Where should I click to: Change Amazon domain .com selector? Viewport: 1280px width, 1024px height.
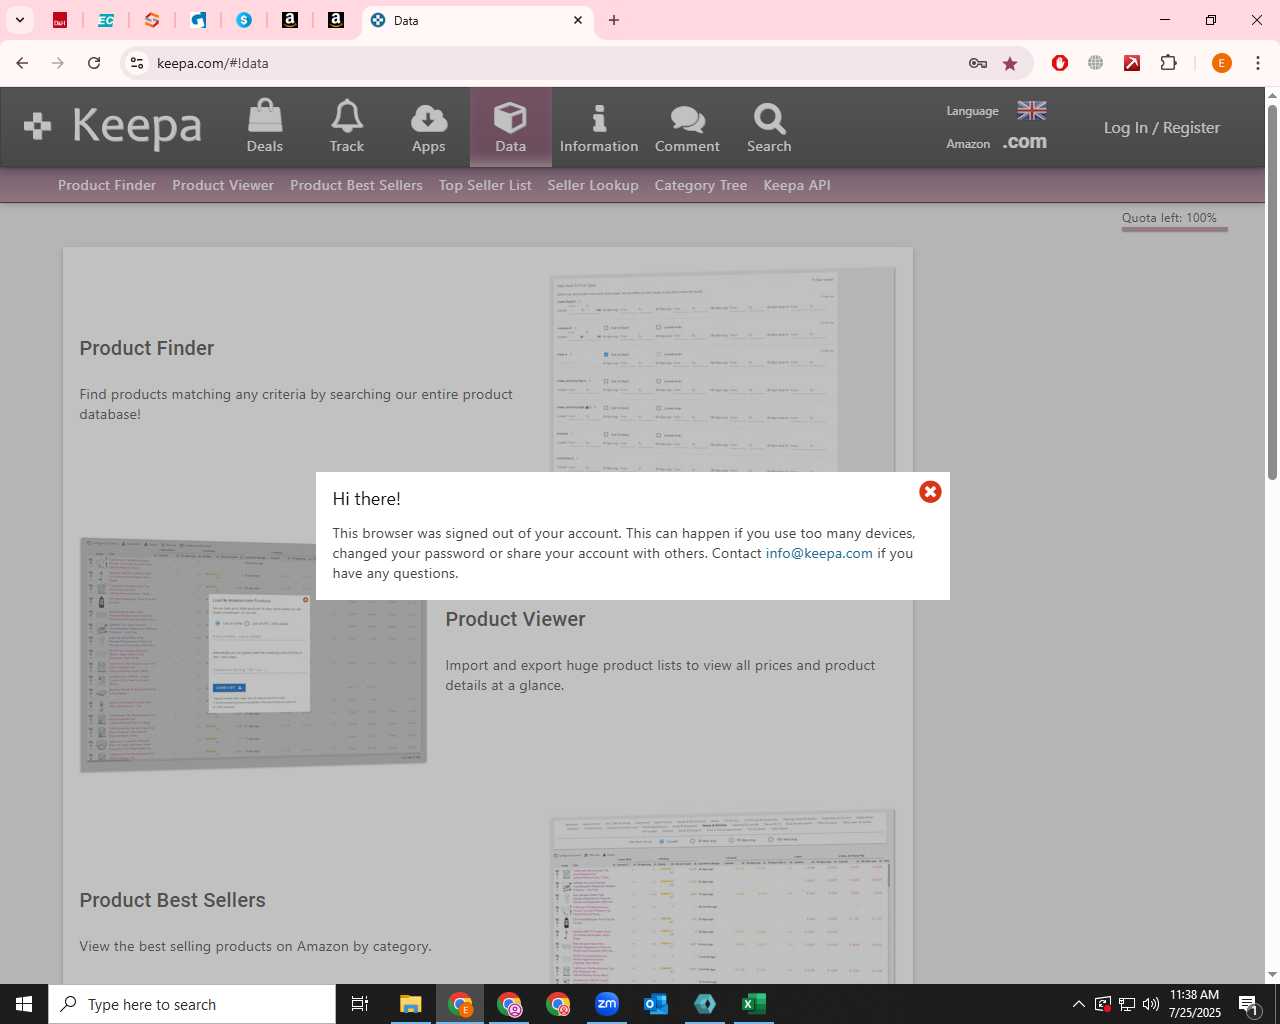click(1025, 142)
